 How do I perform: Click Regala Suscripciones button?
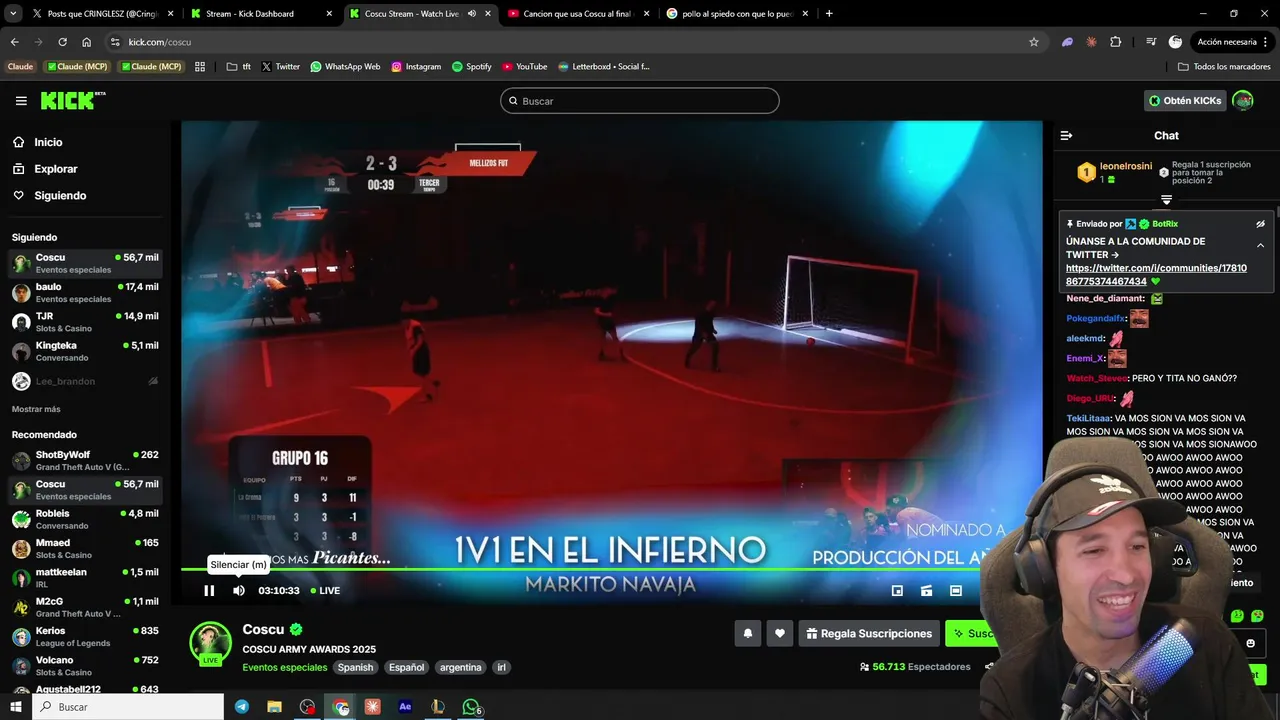[x=869, y=633]
